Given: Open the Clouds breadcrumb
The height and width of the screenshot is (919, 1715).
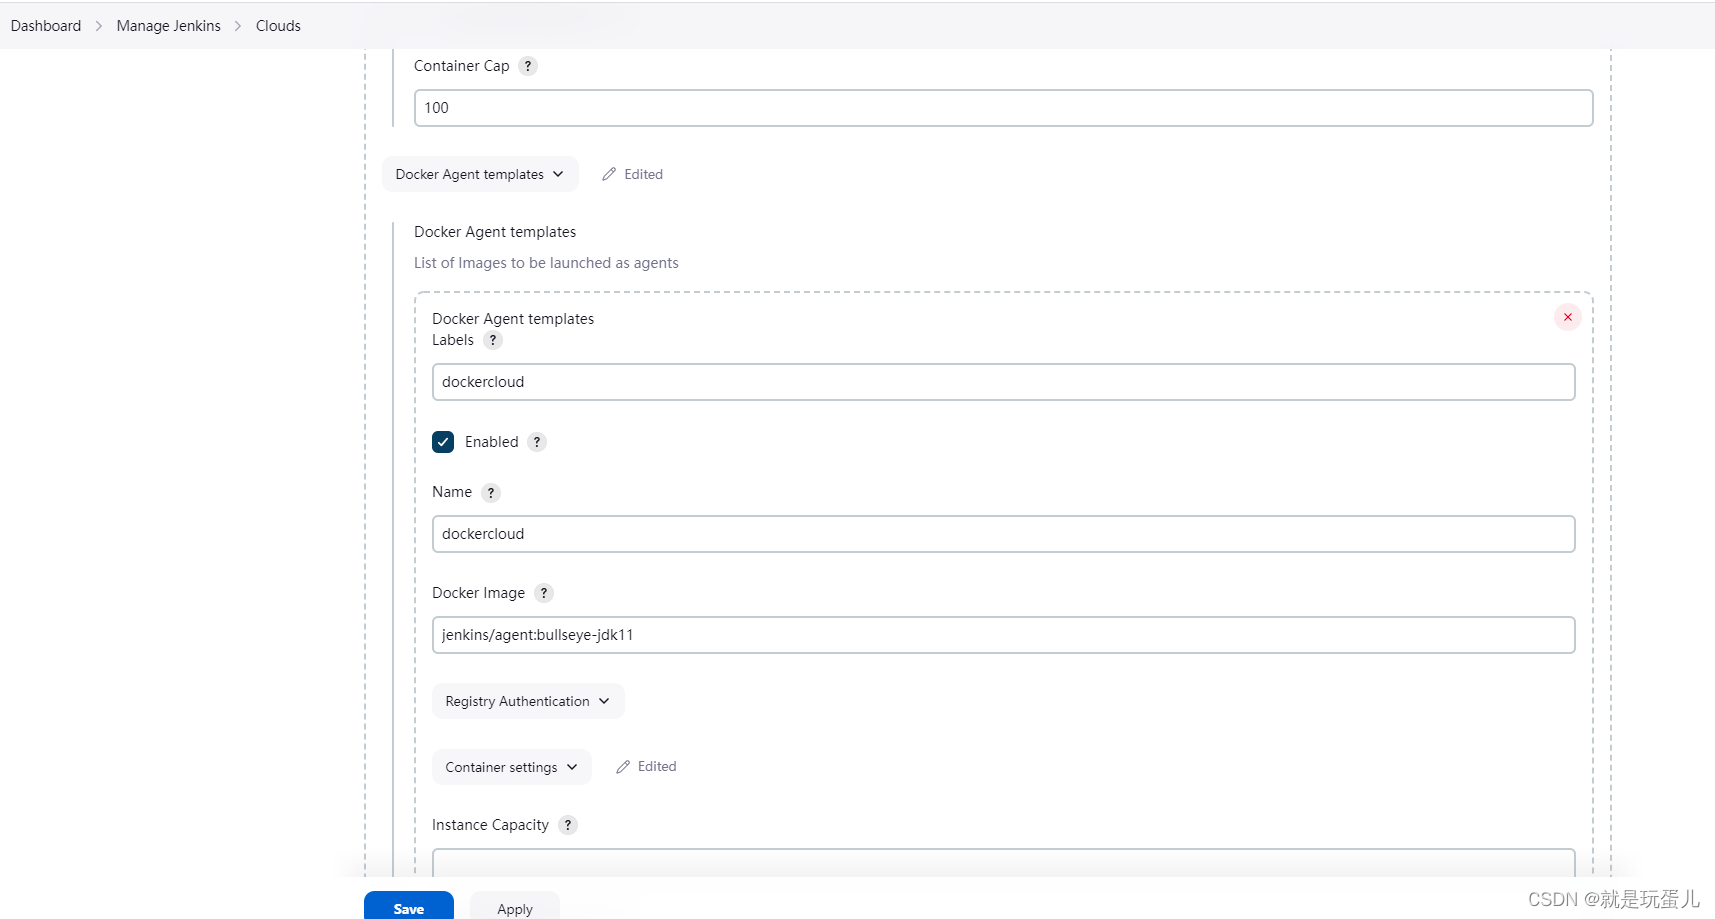Looking at the screenshot, I should (278, 26).
